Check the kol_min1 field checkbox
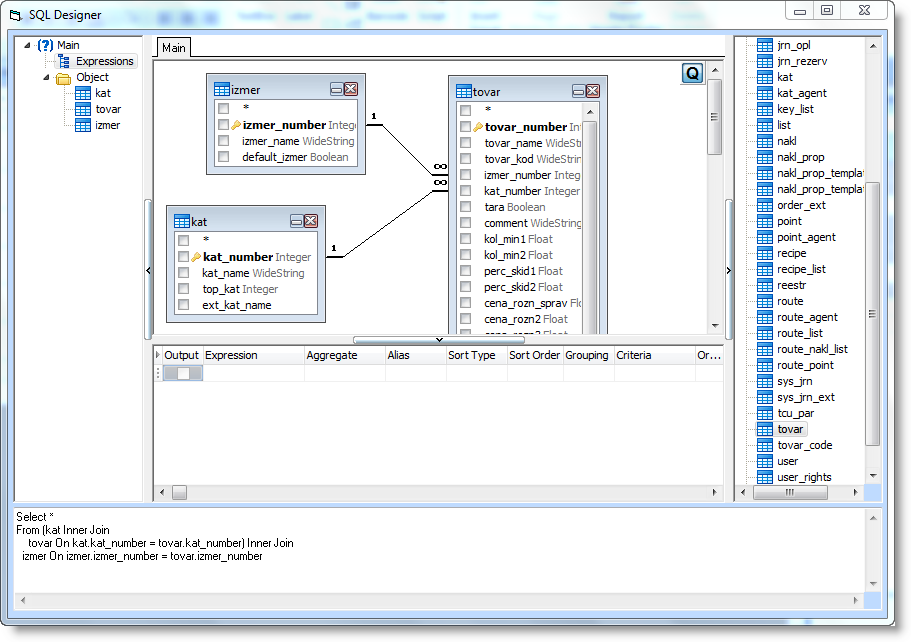911x642 pixels. click(465, 239)
